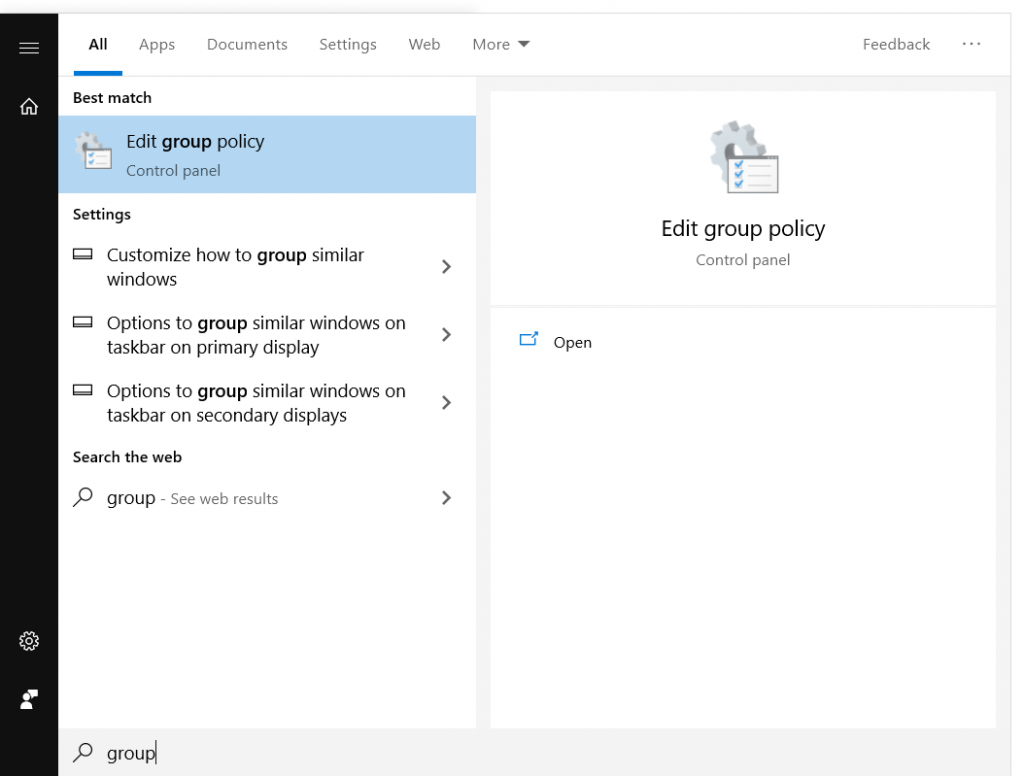Expand the More dropdown
This screenshot has height=776, width=1024.
(501, 44)
